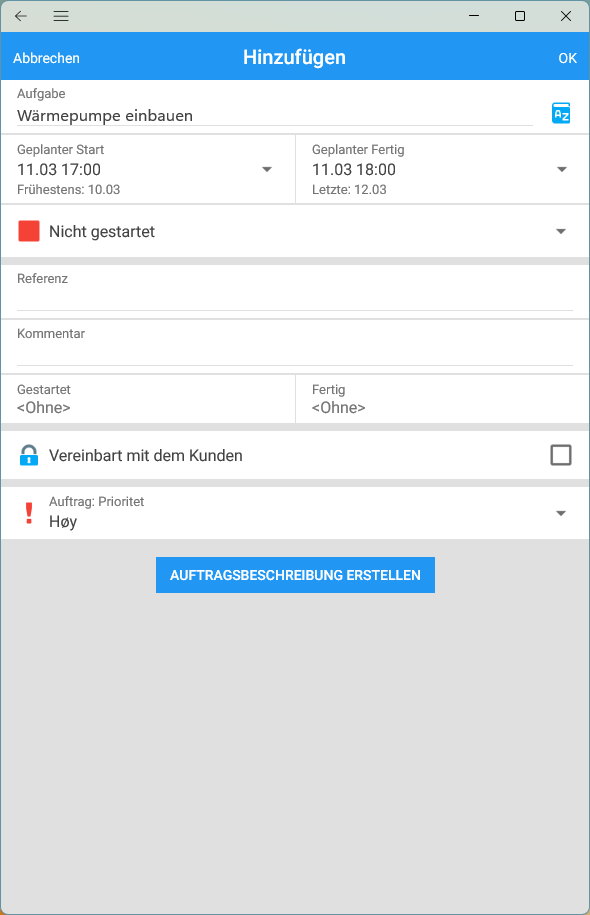Click the red Nicht gestartet status square
This screenshot has height=915, width=590.
tap(29, 231)
